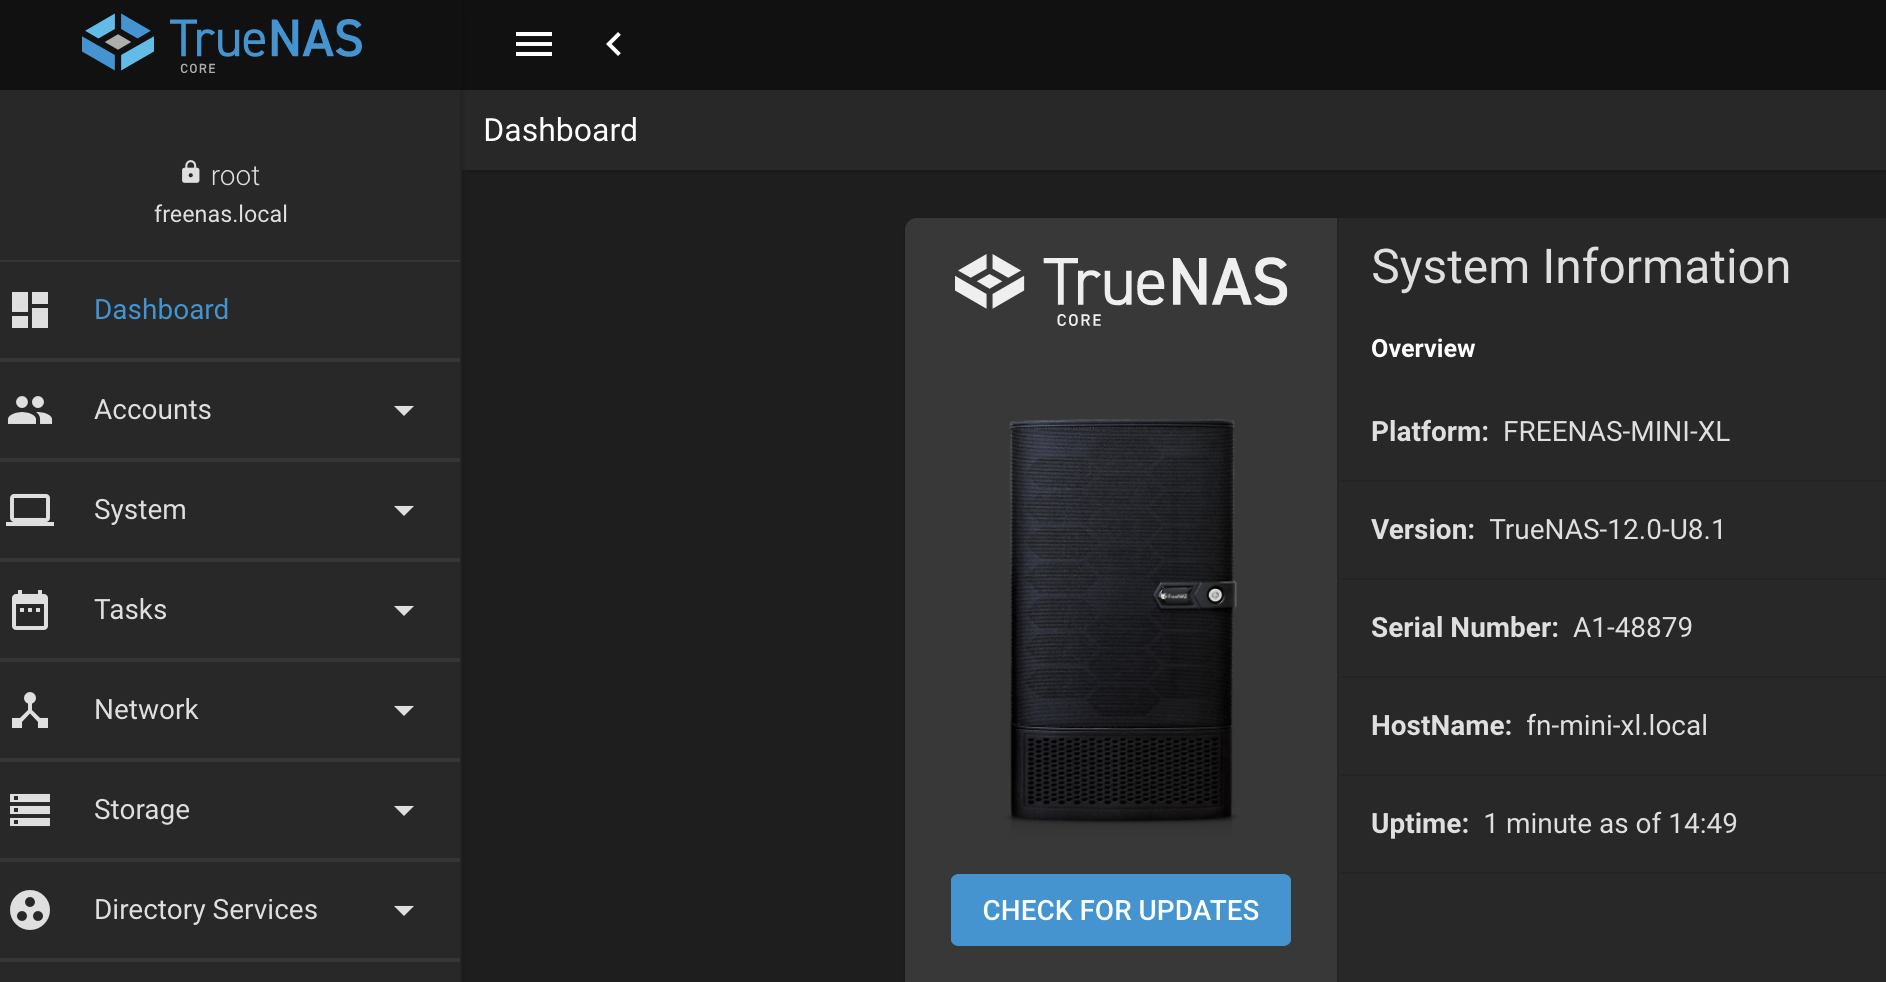Open the System menu
Screen dimensions: 1886x982
pos(230,510)
